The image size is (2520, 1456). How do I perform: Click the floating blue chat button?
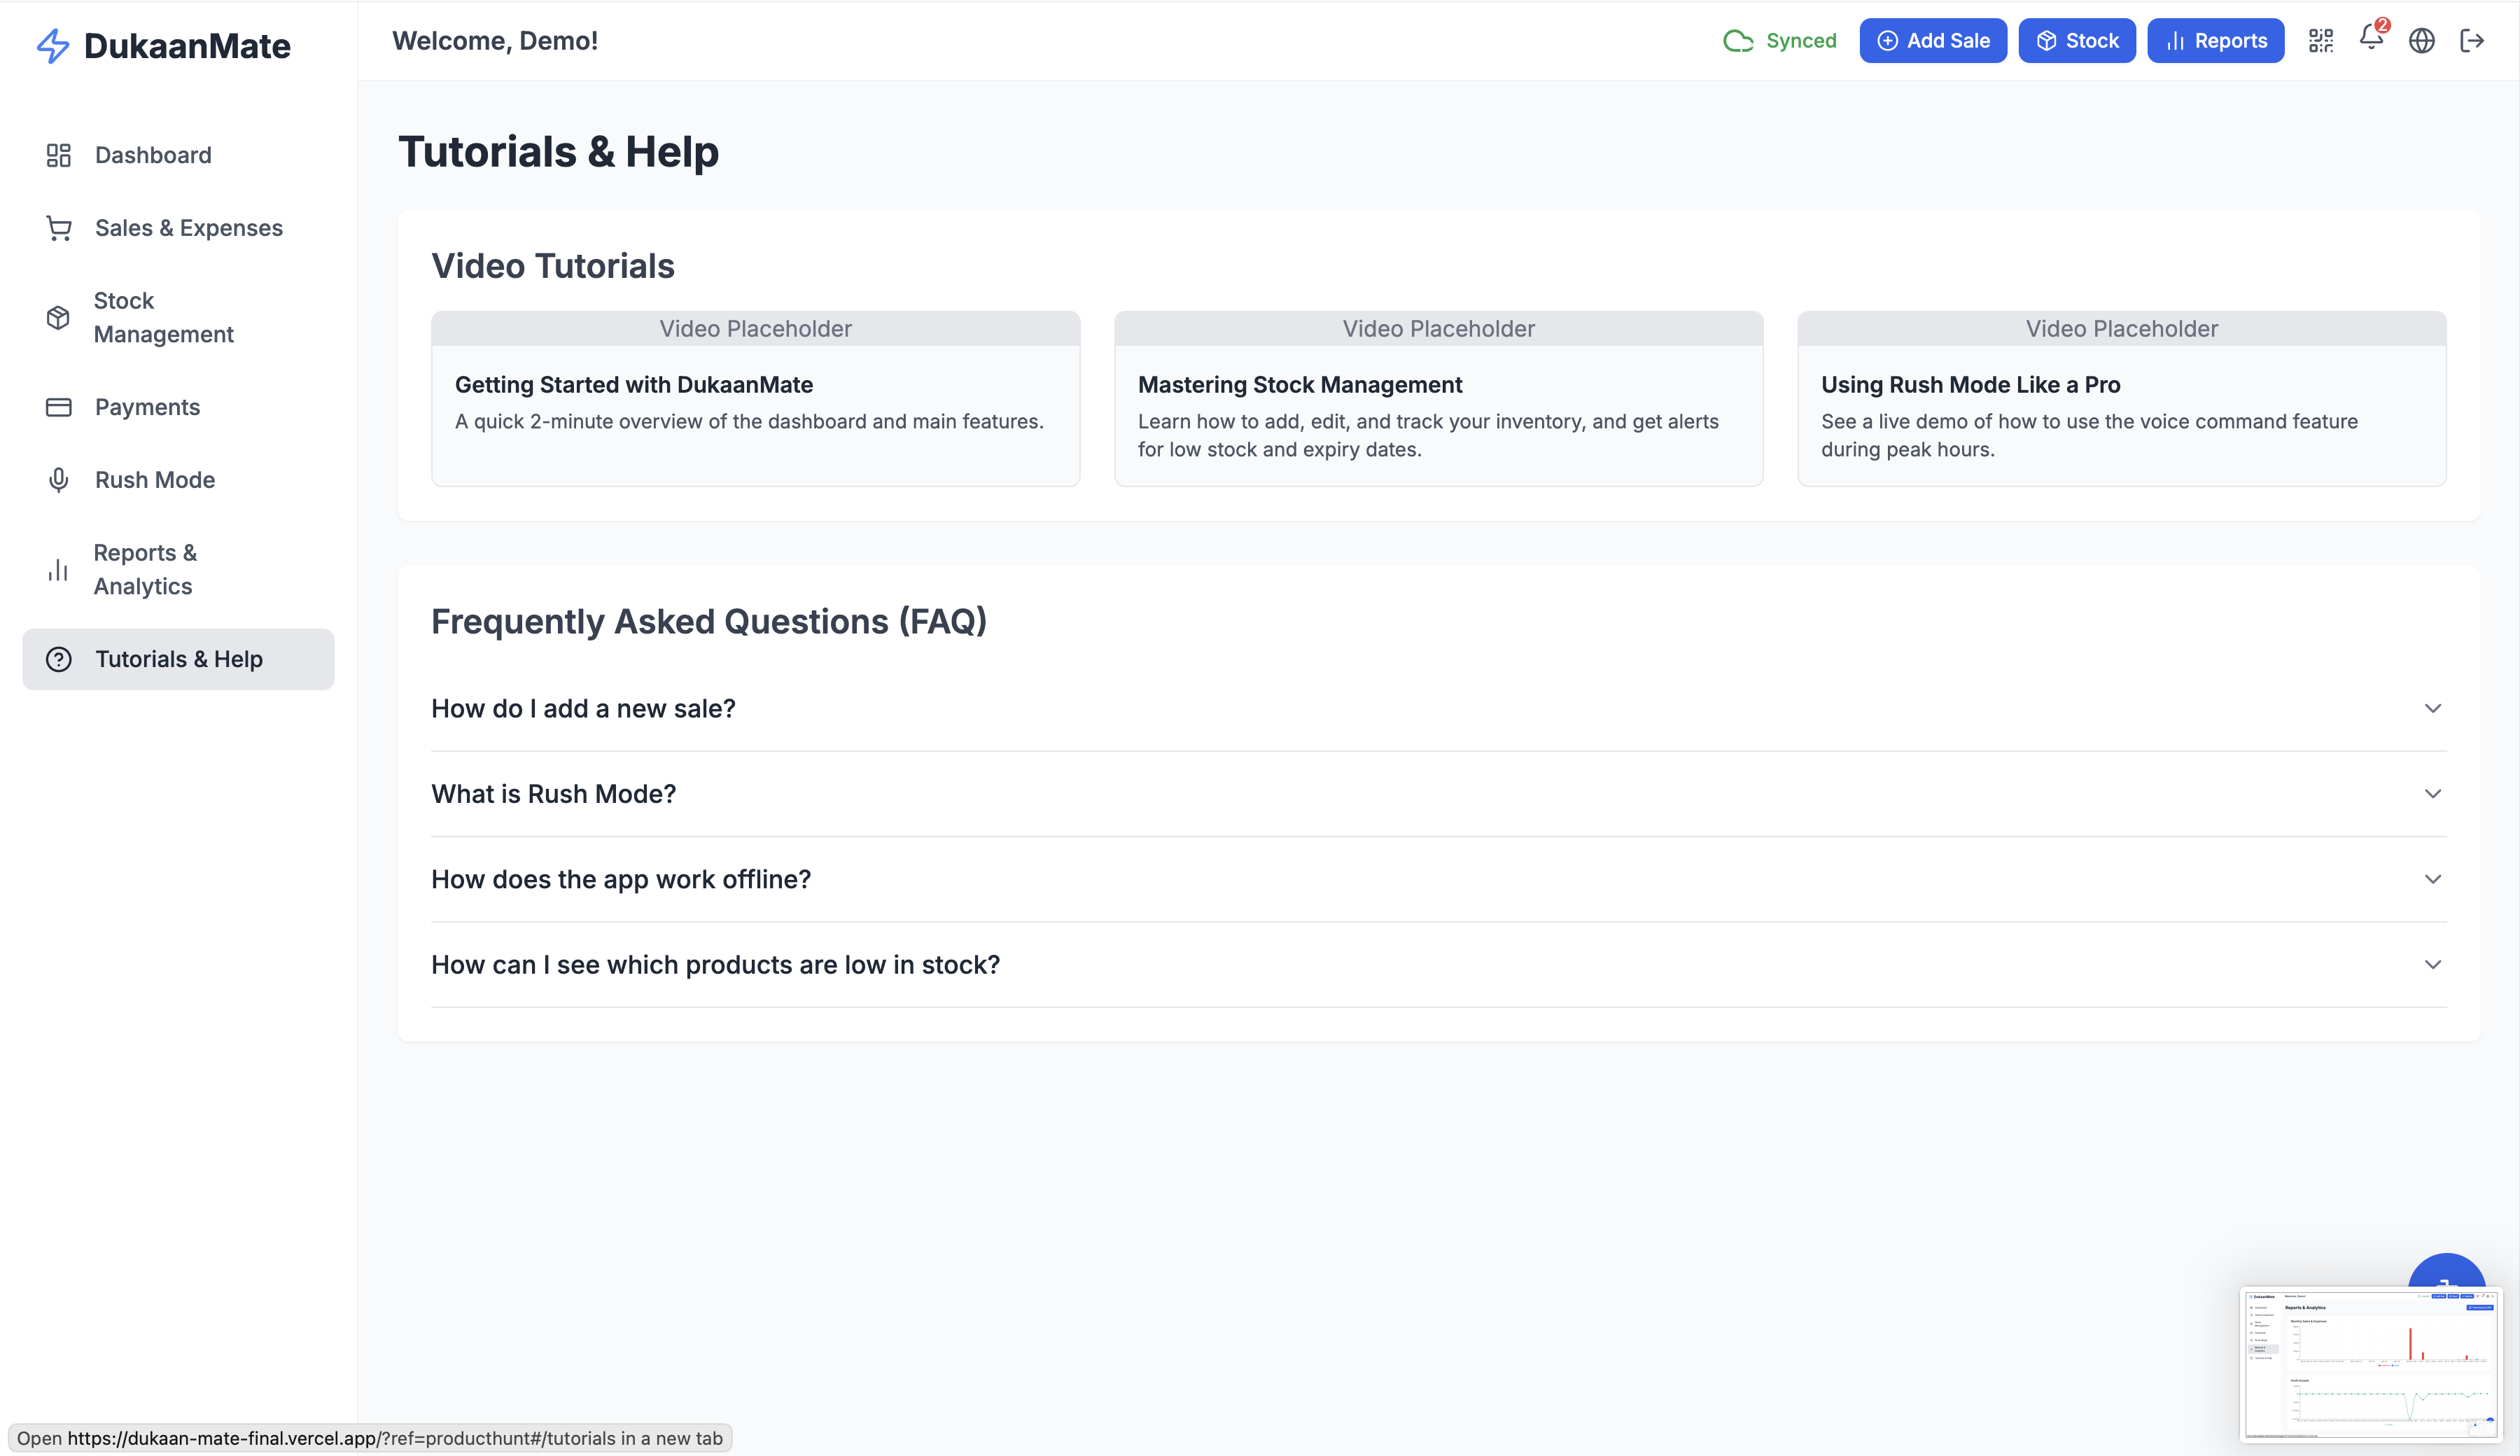[x=2446, y=1272]
